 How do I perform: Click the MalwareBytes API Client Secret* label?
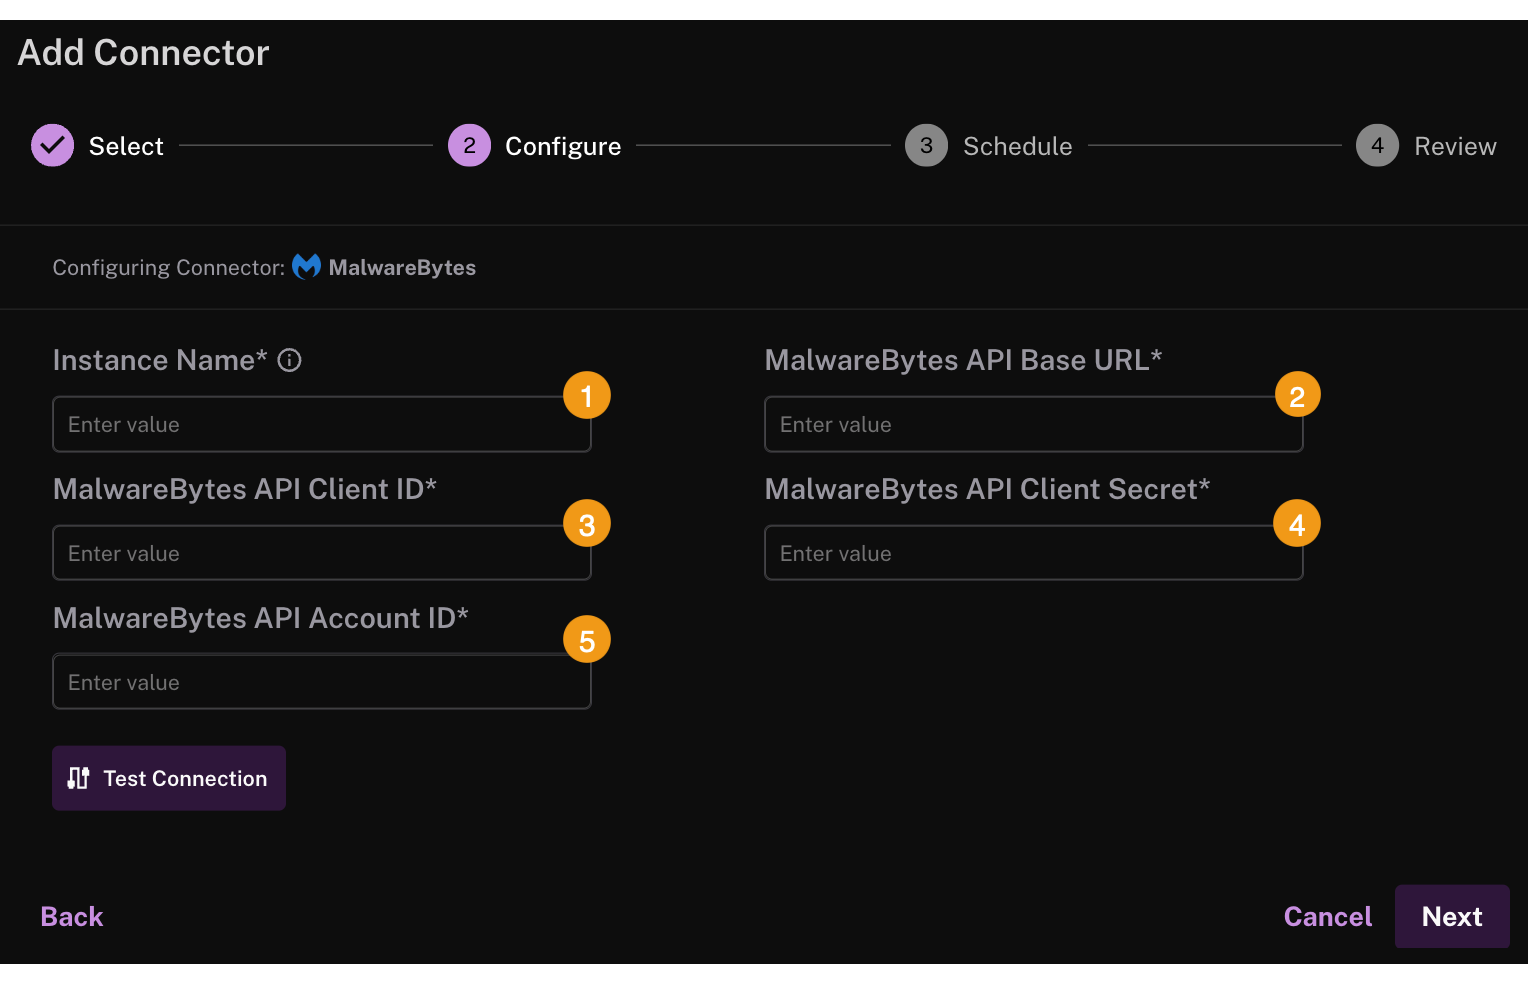pos(987,489)
